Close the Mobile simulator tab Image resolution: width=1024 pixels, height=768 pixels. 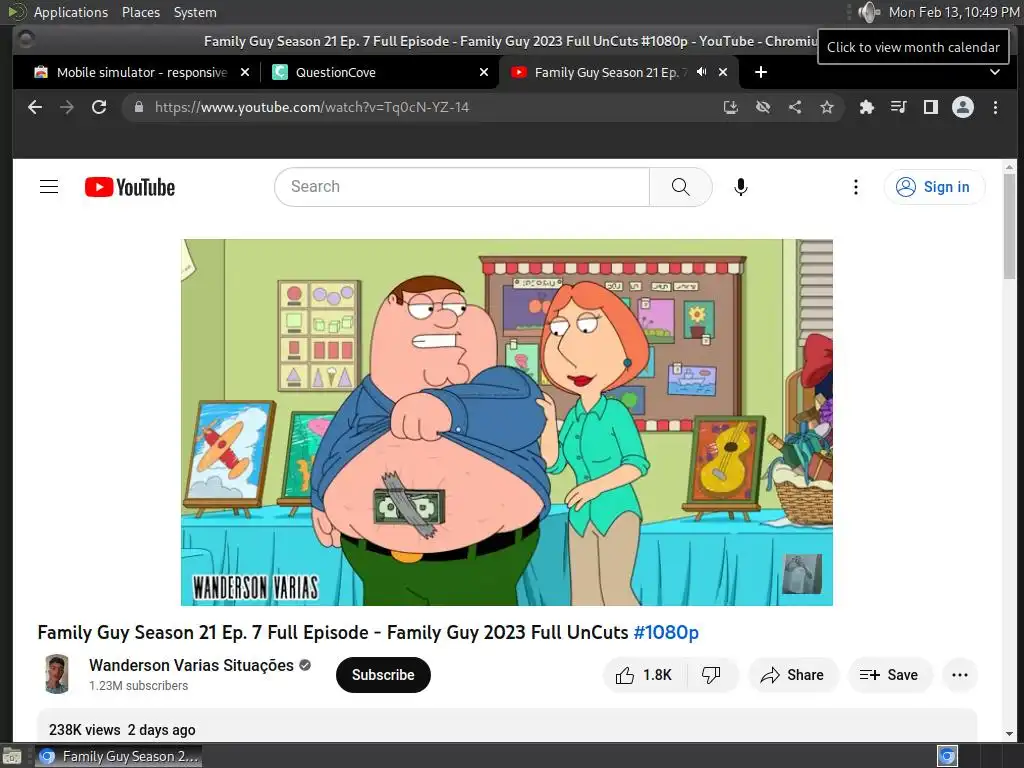click(245, 72)
